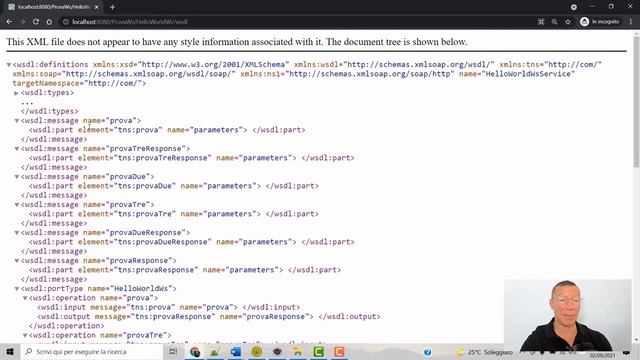This screenshot has width=640, height=360.
Task: Open the brown round app on the taskbar
Action: [x=277, y=351]
